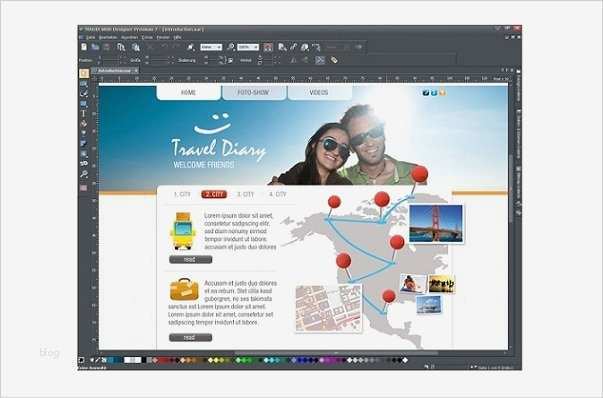Click the FOTO-SHOW tab on the page
Screen dimensions: 603x398
tap(253, 92)
